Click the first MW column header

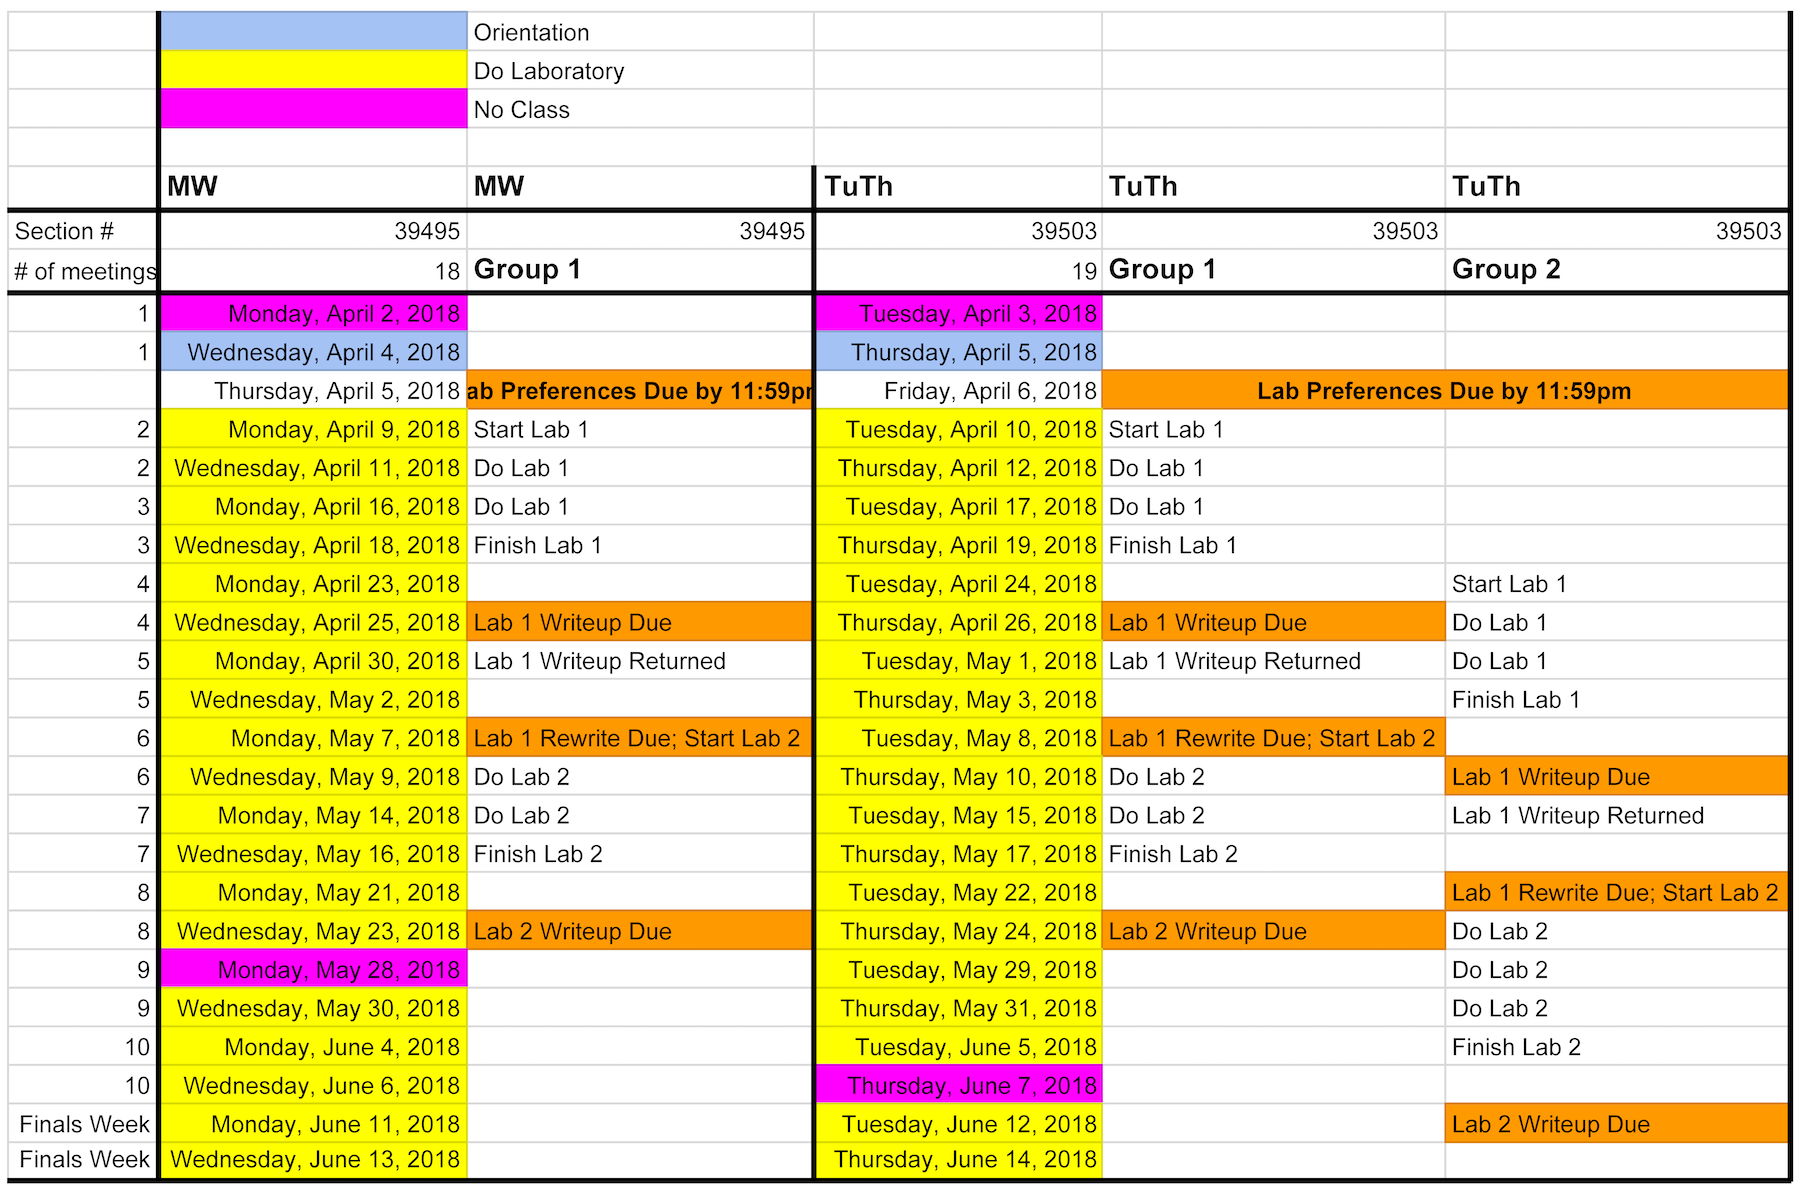314,186
